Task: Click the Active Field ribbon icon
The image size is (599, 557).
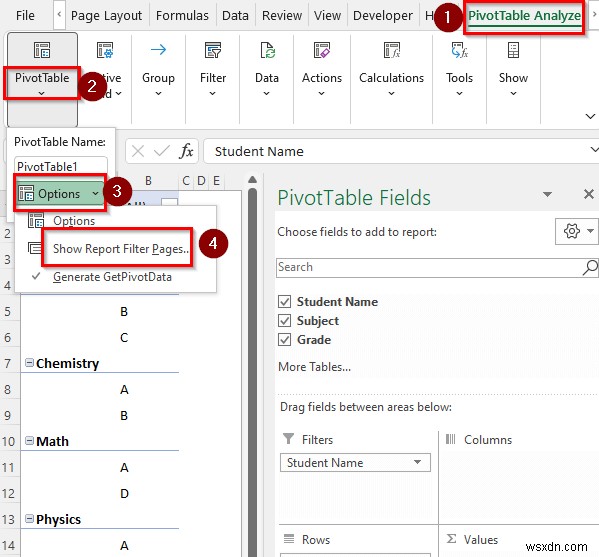Action: pos(105,50)
